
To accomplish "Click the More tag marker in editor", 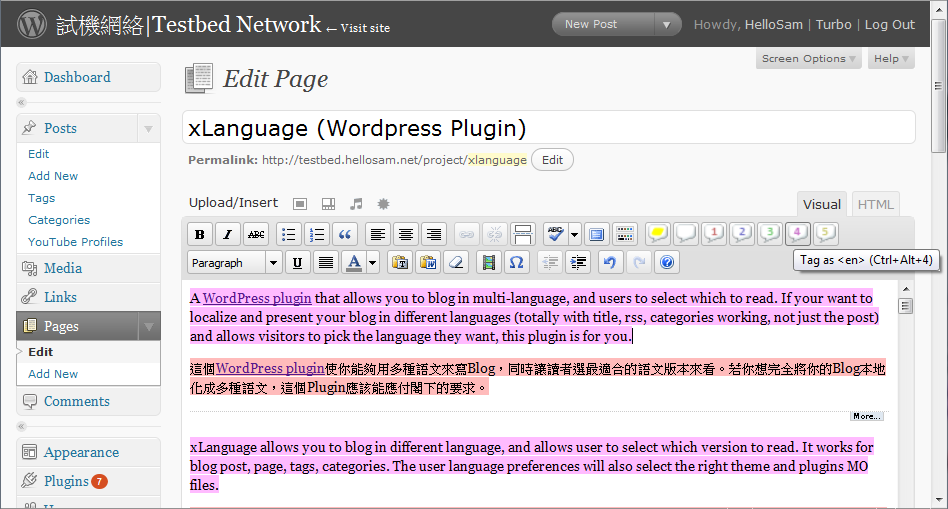I will [x=867, y=417].
